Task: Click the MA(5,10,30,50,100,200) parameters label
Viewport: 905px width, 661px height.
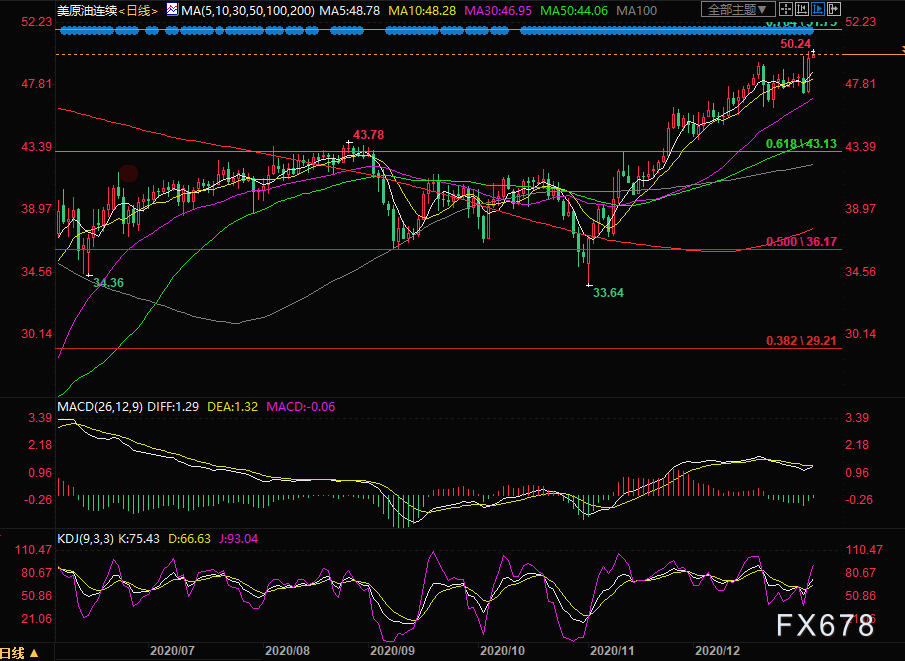Action: tap(248, 10)
